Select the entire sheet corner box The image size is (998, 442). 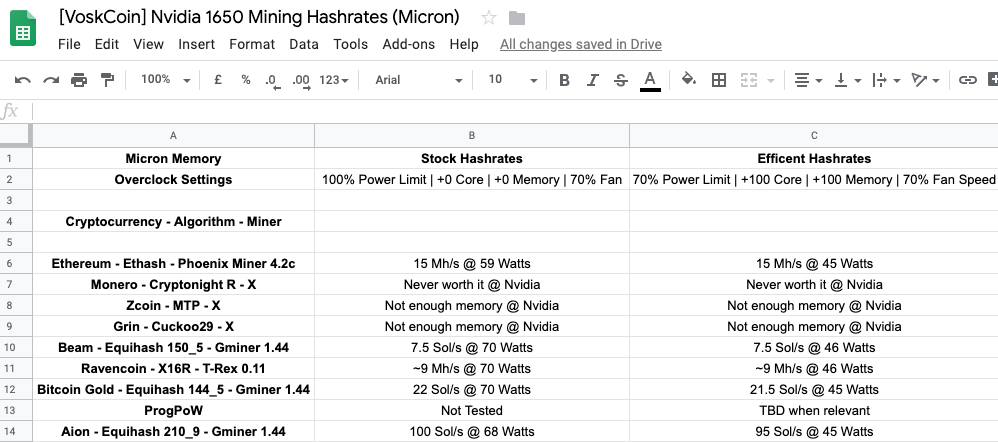pyautogui.click(x=15, y=136)
